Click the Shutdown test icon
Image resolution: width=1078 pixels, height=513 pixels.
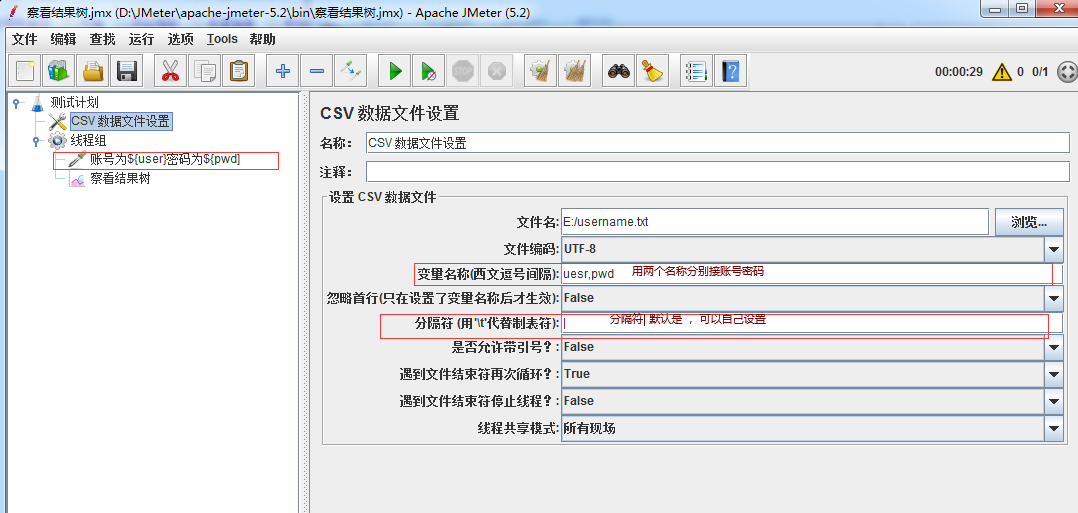pyautogui.click(x=496, y=71)
